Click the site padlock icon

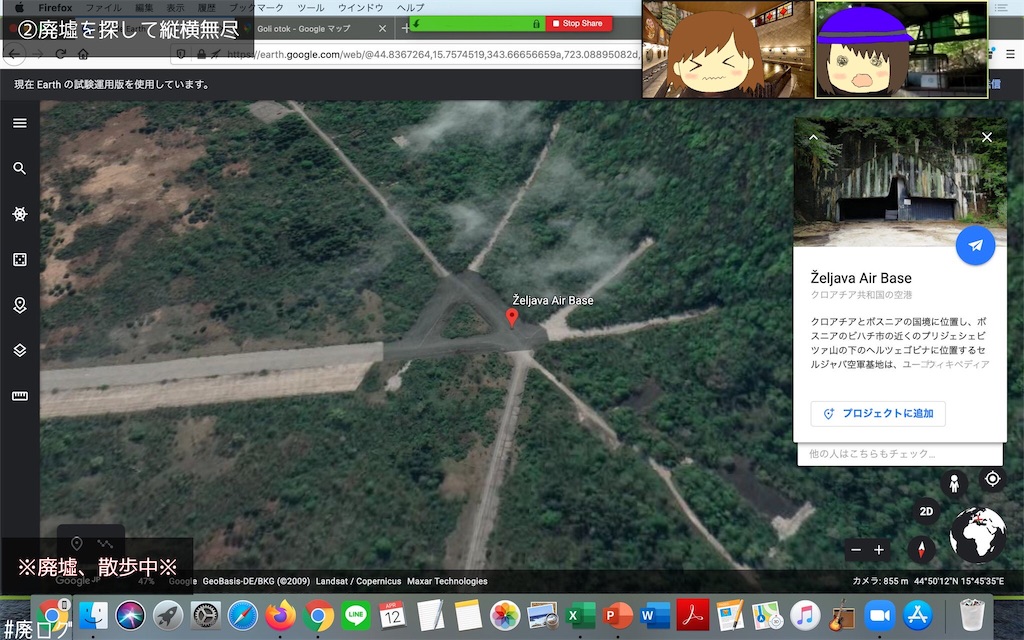point(201,54)
